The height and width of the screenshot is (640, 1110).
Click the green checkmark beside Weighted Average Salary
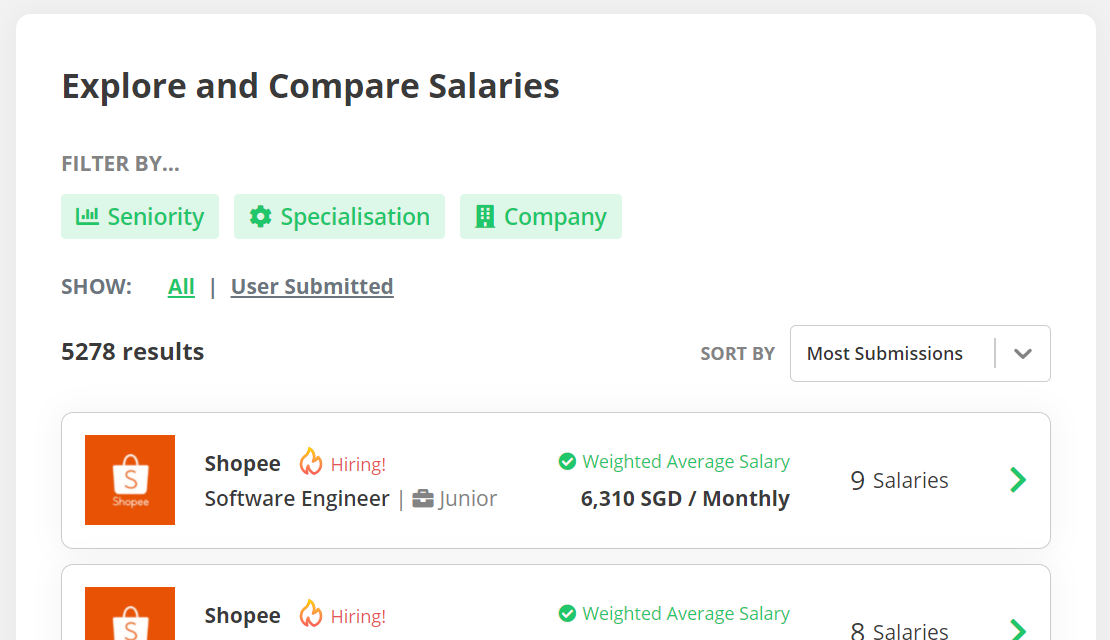pos(567,461)
